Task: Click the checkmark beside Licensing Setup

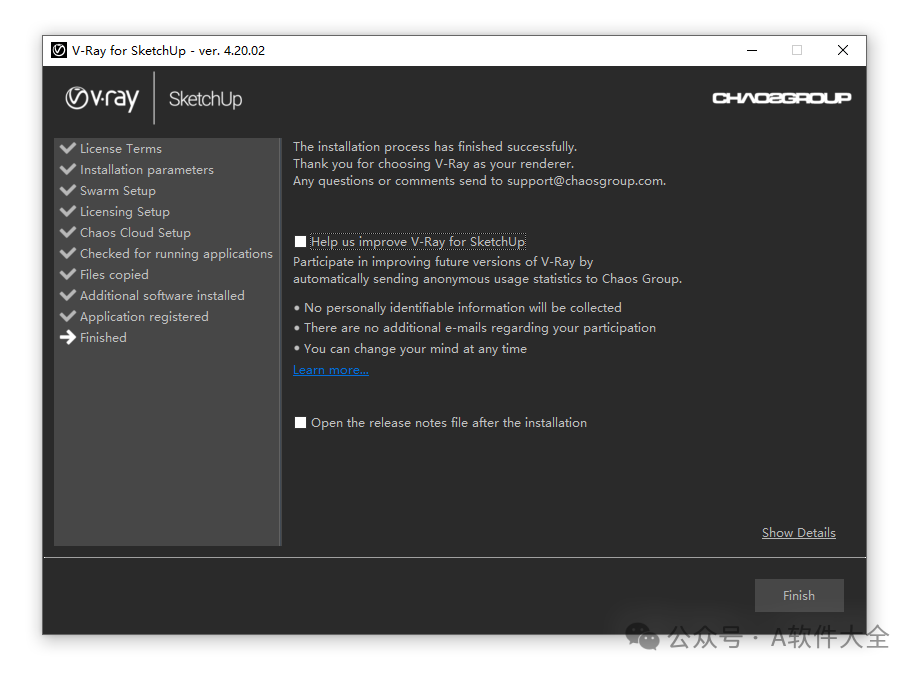Action: (x=68, y=211)
